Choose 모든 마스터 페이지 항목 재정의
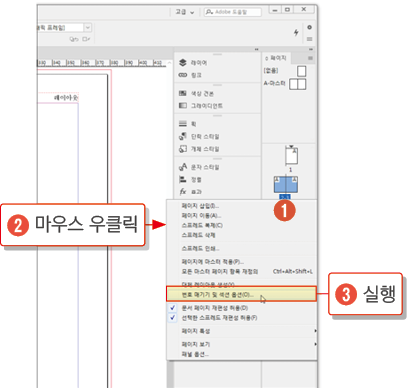407x388 pixels. coord(220,272)
